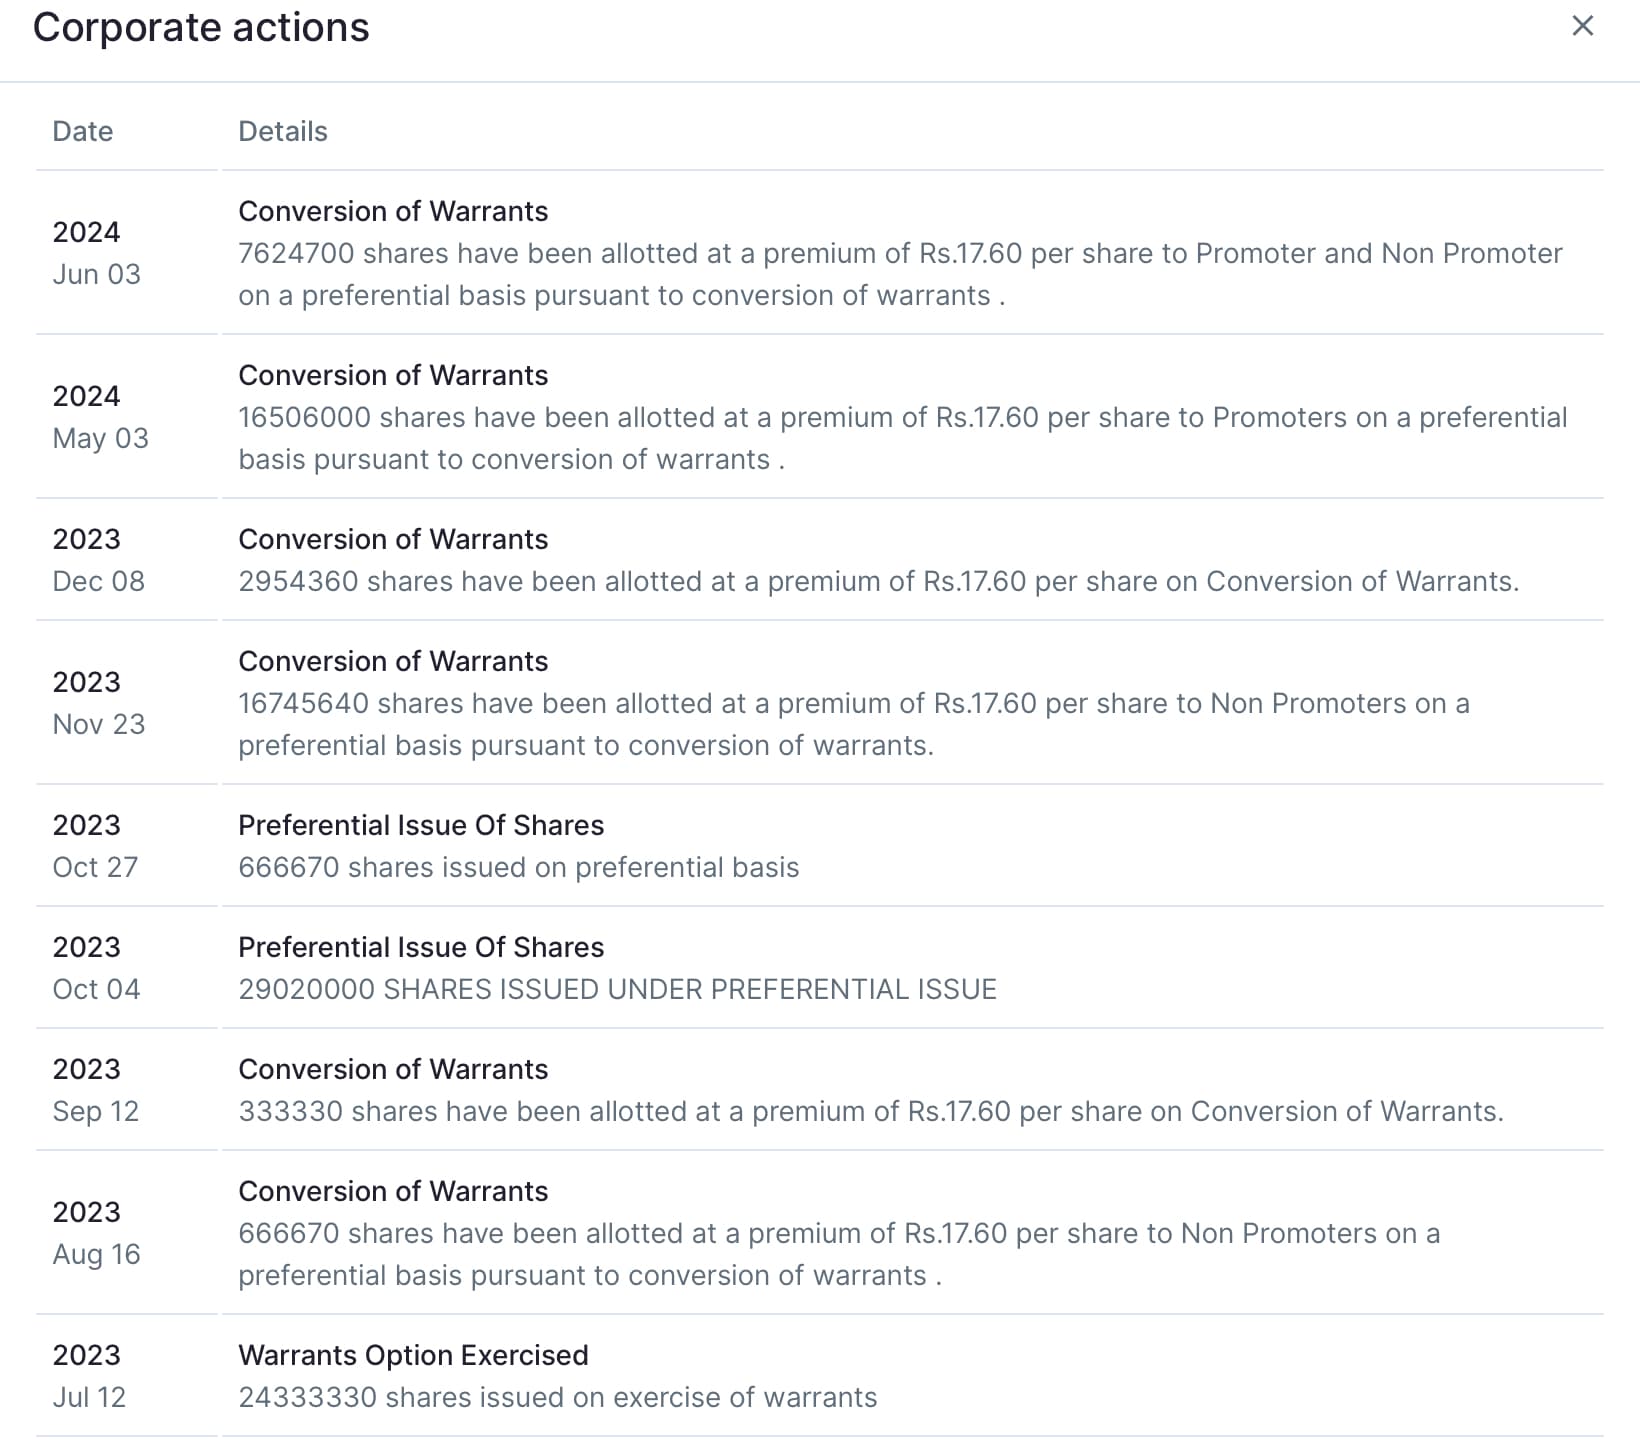Screen dimensions: 1640x1444
Task: Click the Details column header
Action: click(283, 131)
